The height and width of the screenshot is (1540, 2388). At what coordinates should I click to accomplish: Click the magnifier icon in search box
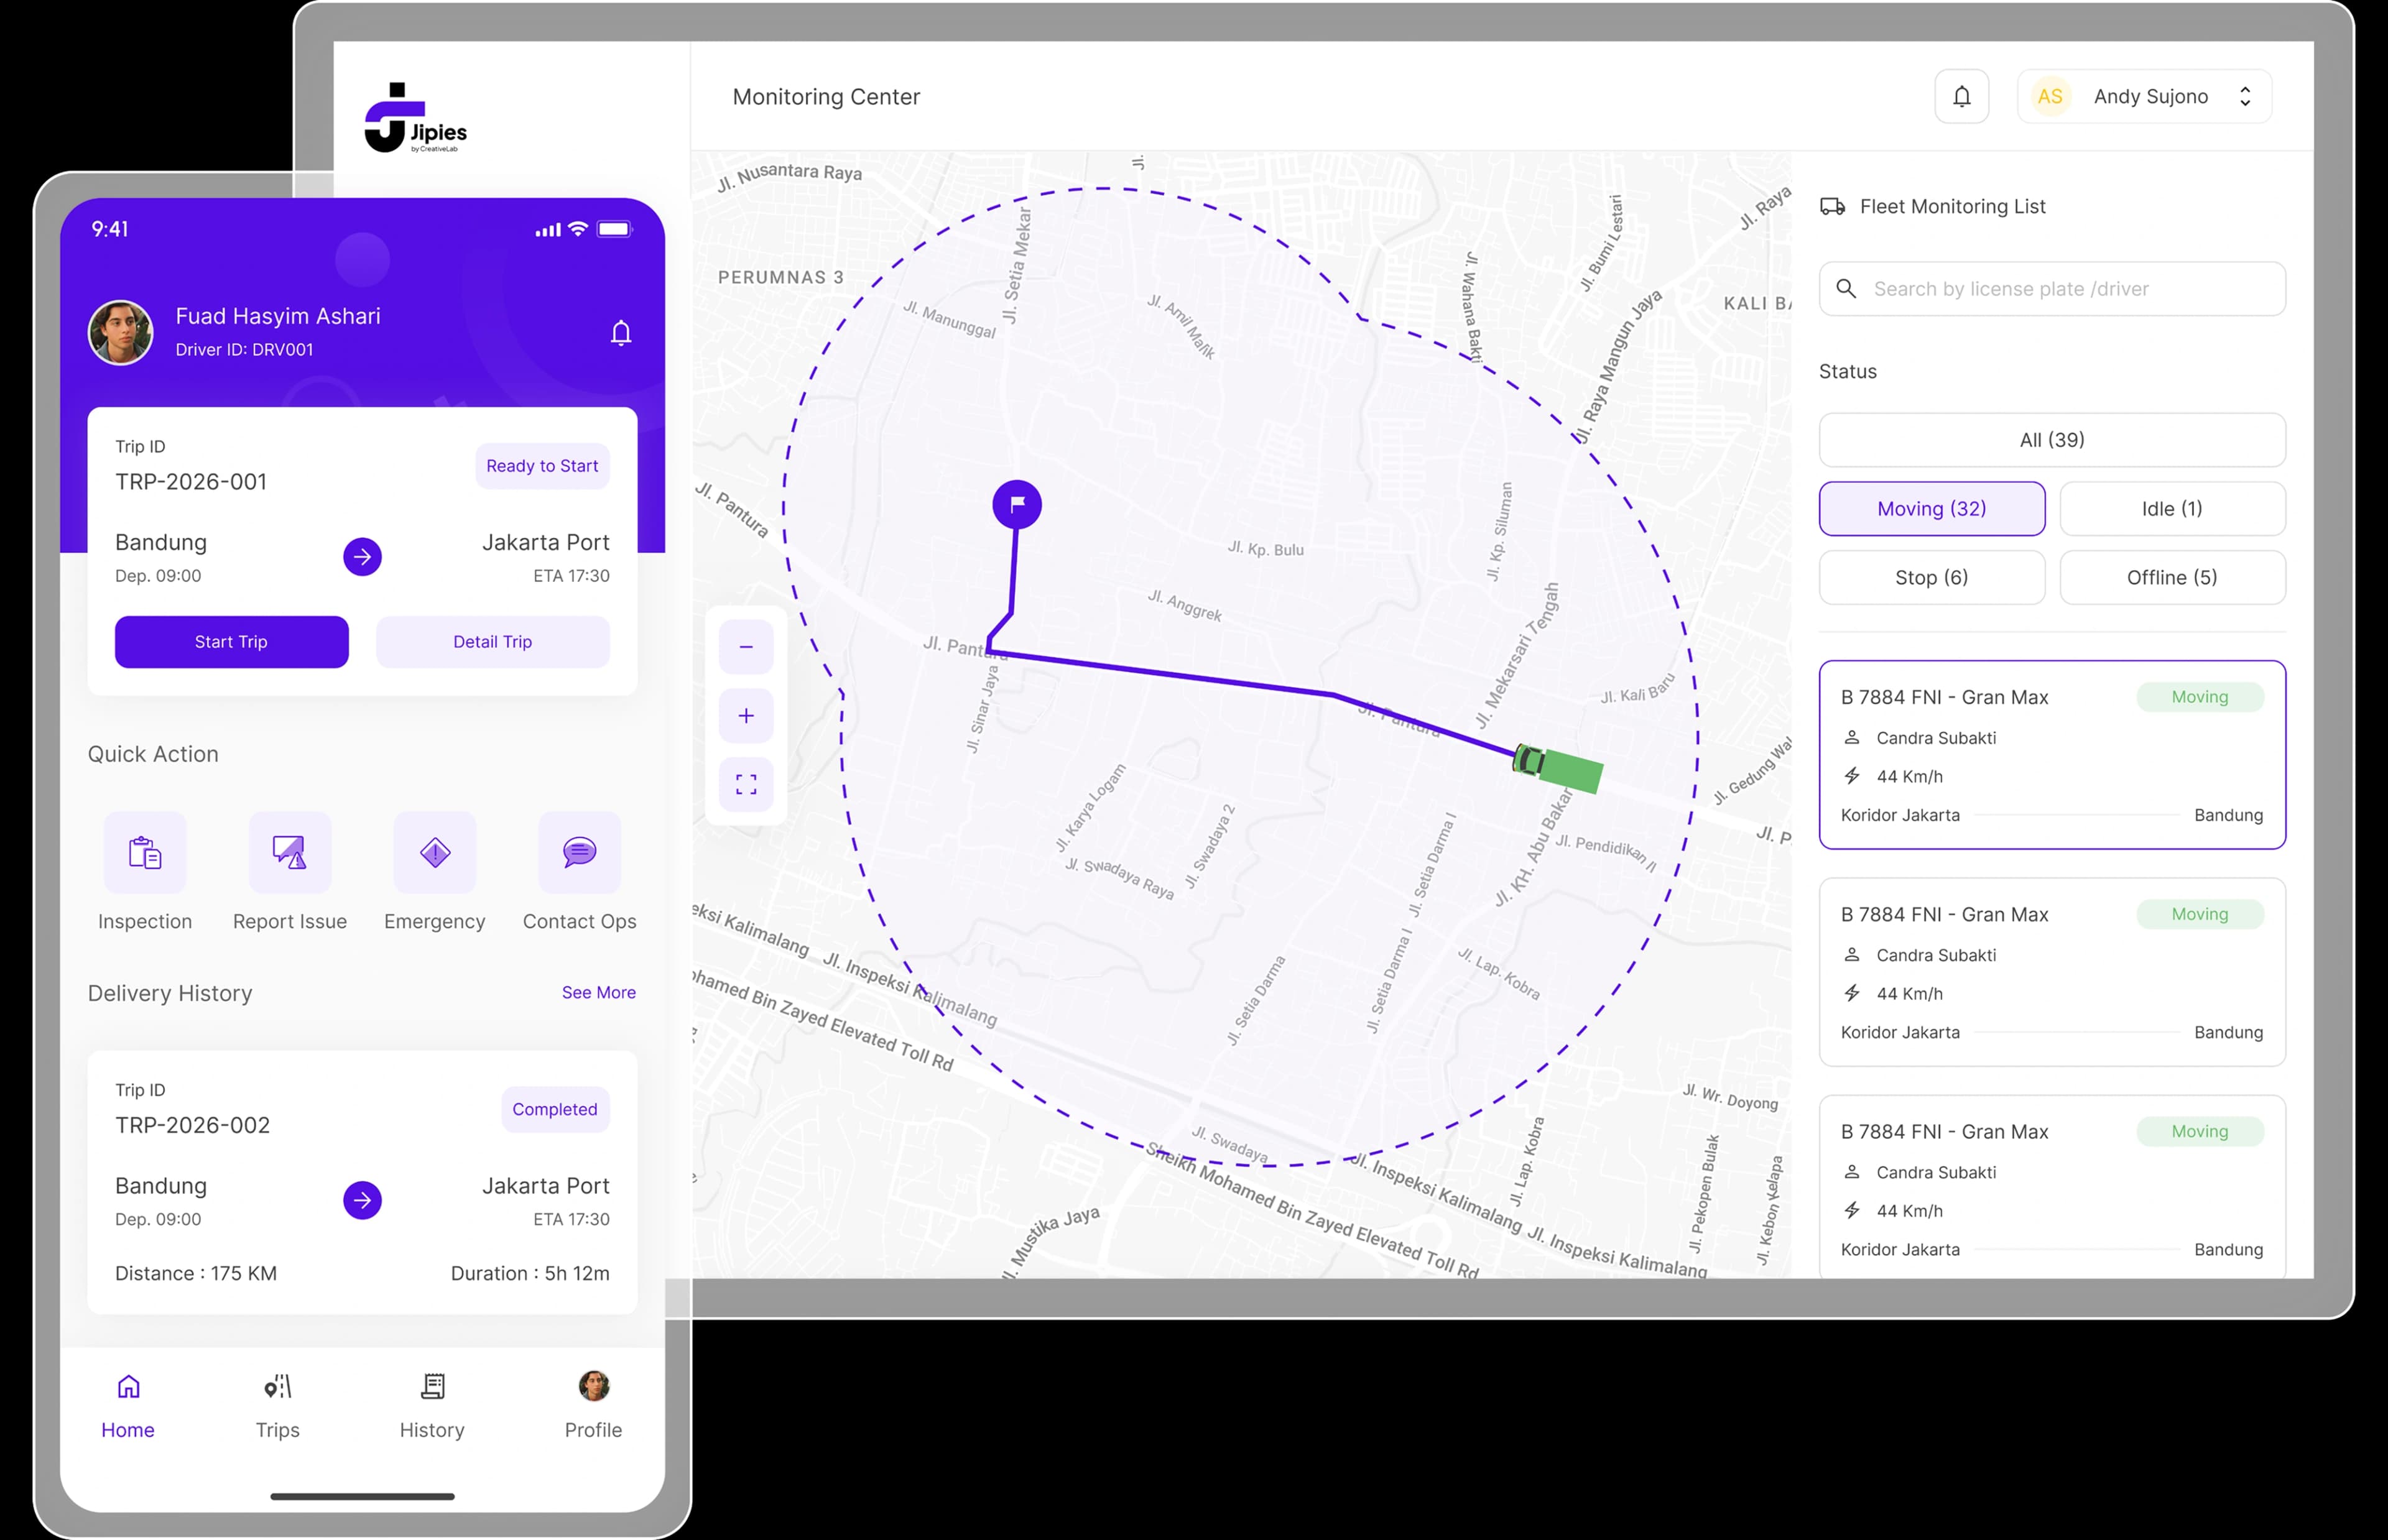[x=1846, y=289]
